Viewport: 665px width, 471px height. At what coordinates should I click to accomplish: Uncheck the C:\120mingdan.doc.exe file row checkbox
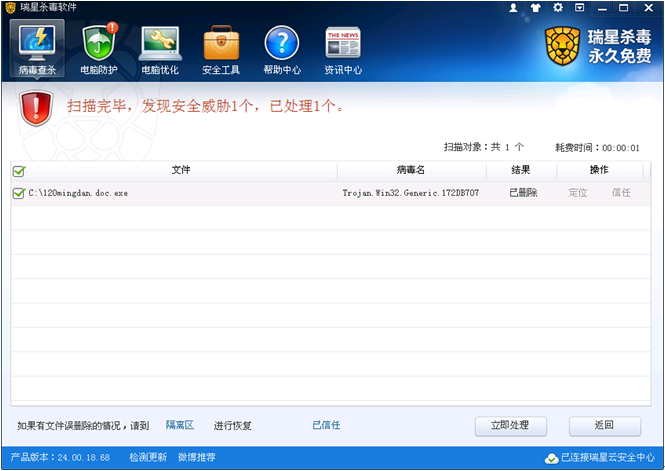click(19, 193)
